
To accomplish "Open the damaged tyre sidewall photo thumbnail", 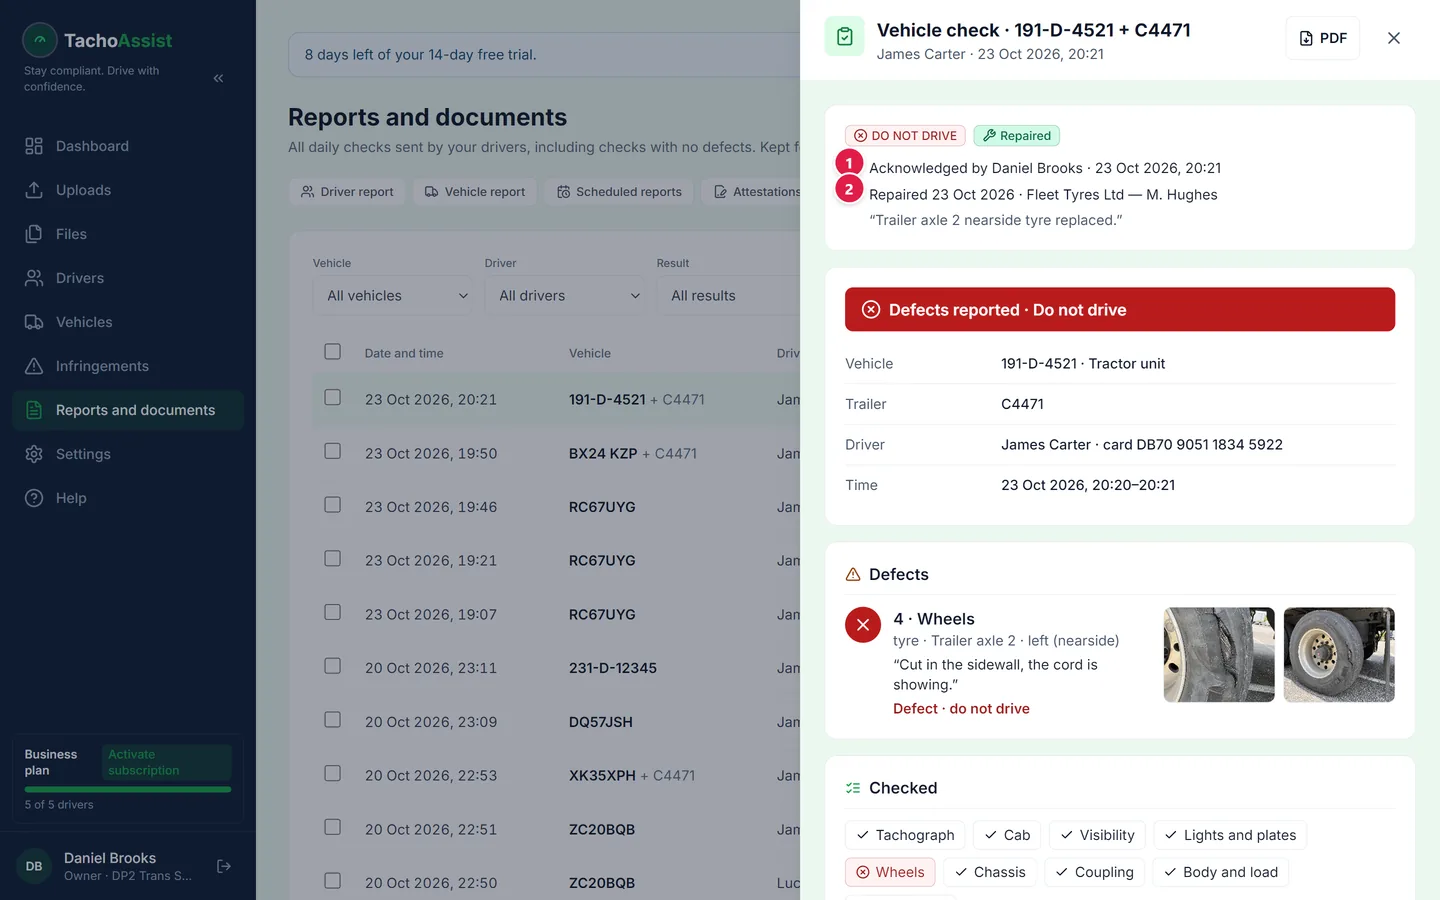I will pos(1219,655).
